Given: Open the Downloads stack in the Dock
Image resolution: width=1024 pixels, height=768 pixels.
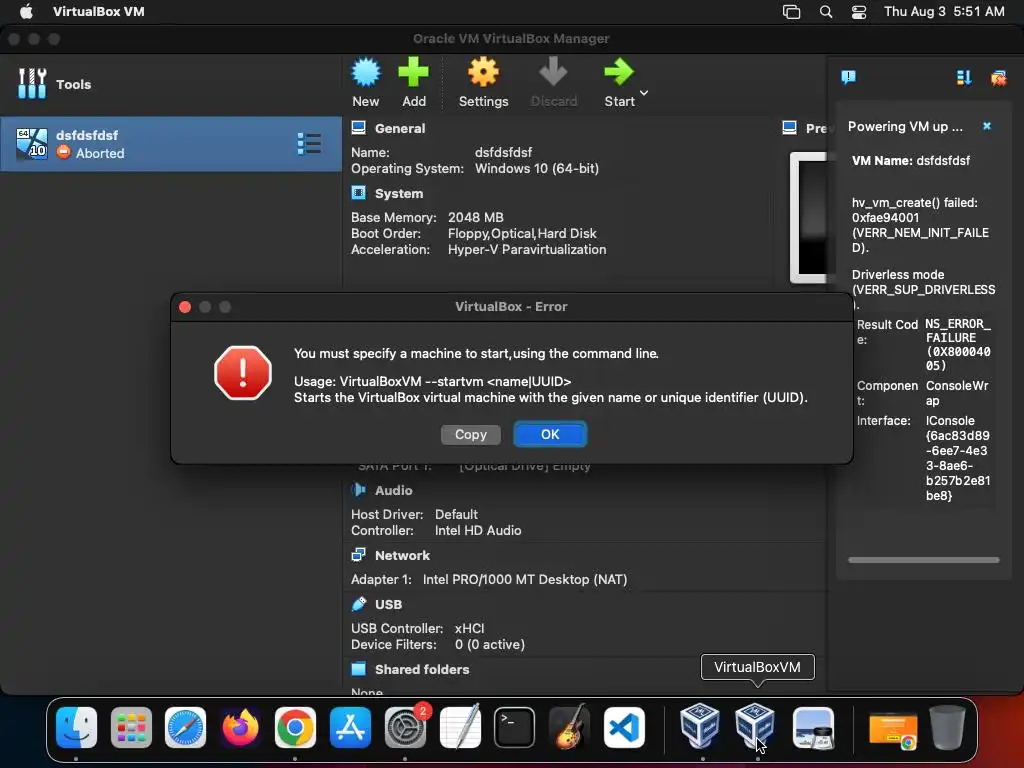Looking at the screenshot, I should click(x=893, y=728).
